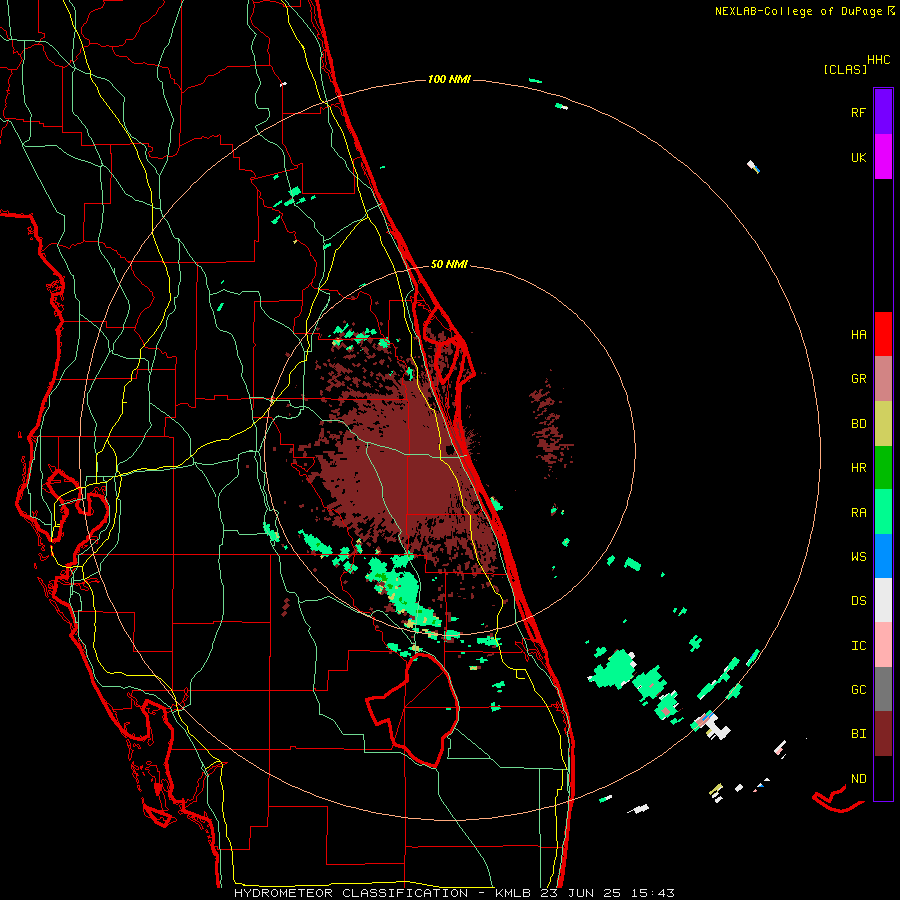
Task: Click the 'BD' legend label
Action: tap(858, 424)
